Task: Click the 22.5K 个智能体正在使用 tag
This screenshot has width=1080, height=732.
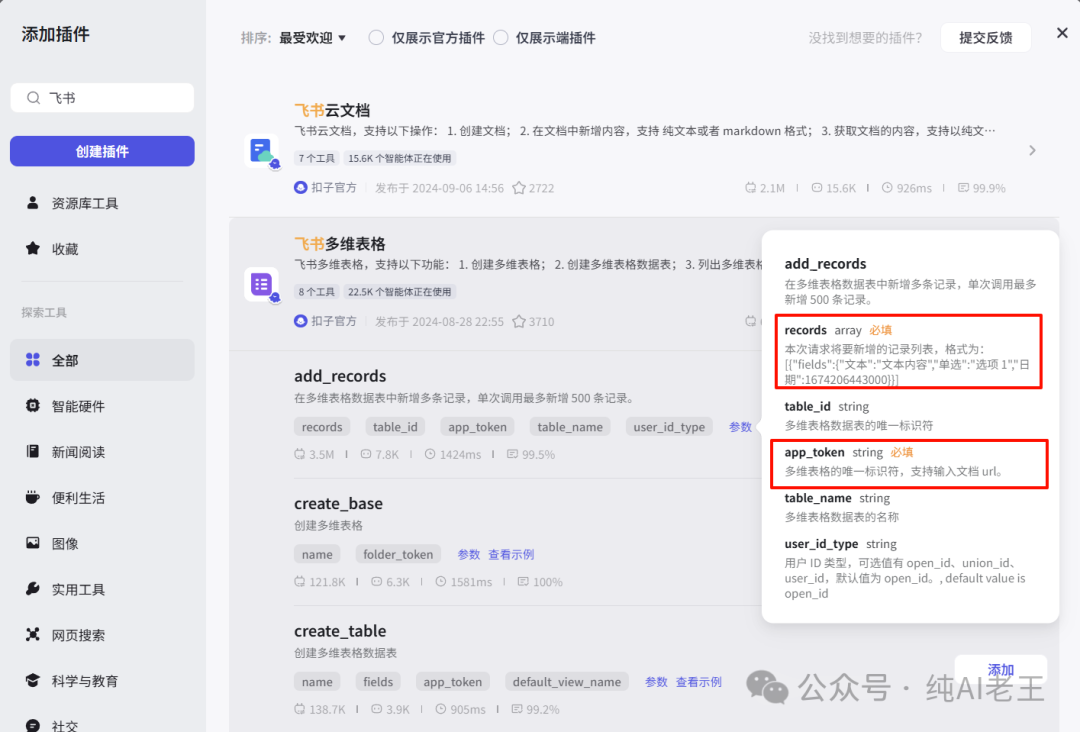Action: click(399, 292)
